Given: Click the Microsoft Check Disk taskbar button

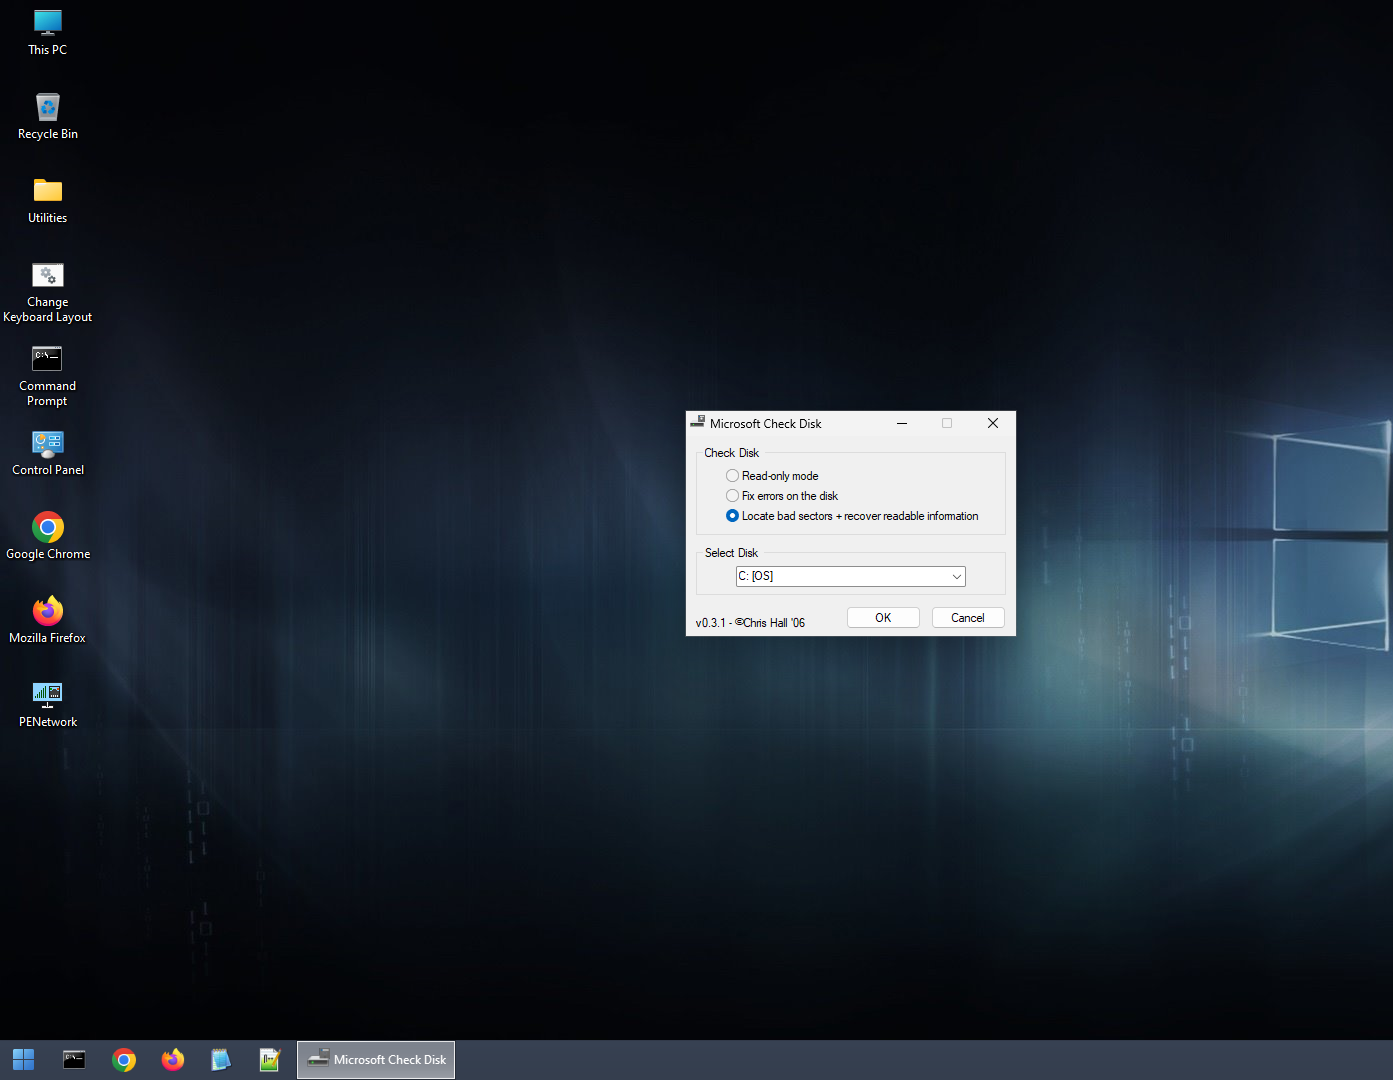Looking at the screenshot, I should 376,1060.
